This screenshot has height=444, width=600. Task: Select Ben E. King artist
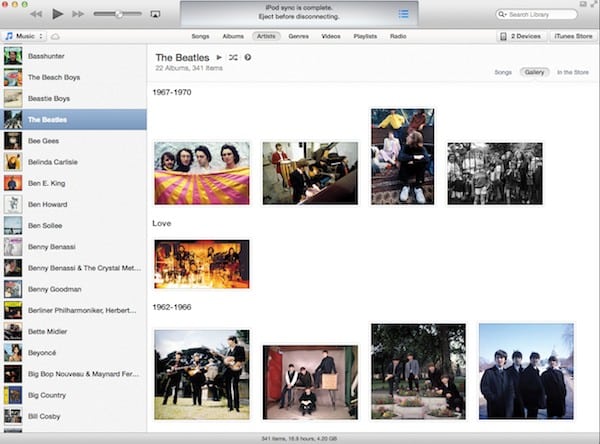[x=73, y=183]
